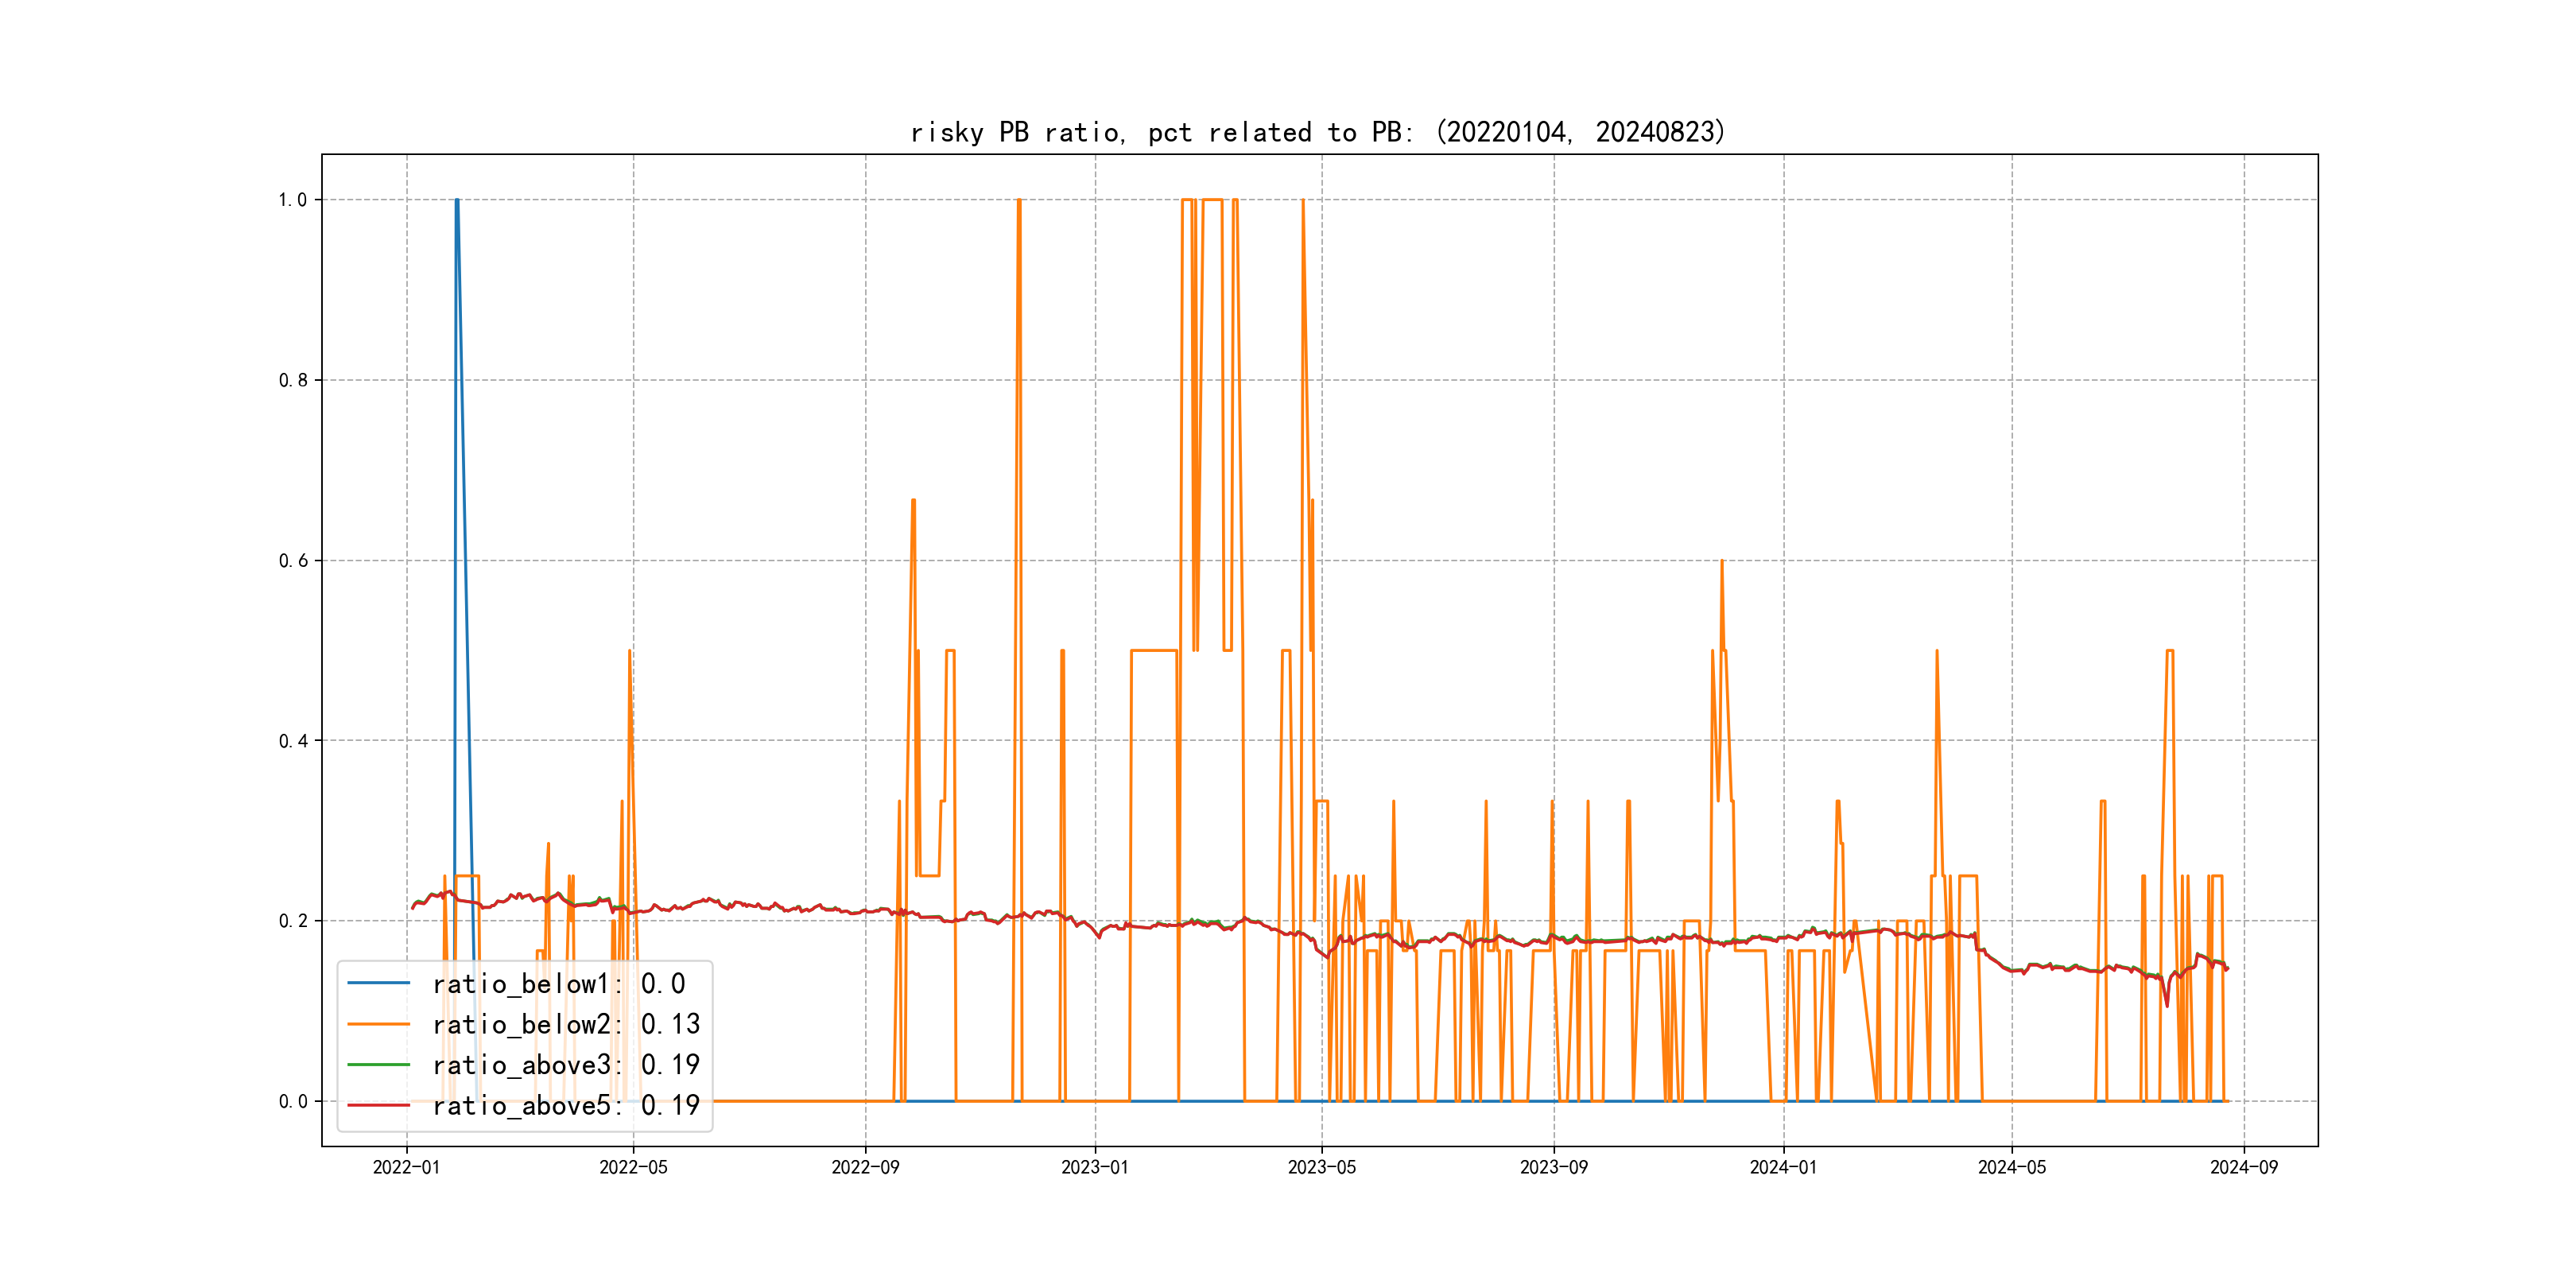
Task: Click the 1.0 y-axis tick label
Action: coord(293,200)
